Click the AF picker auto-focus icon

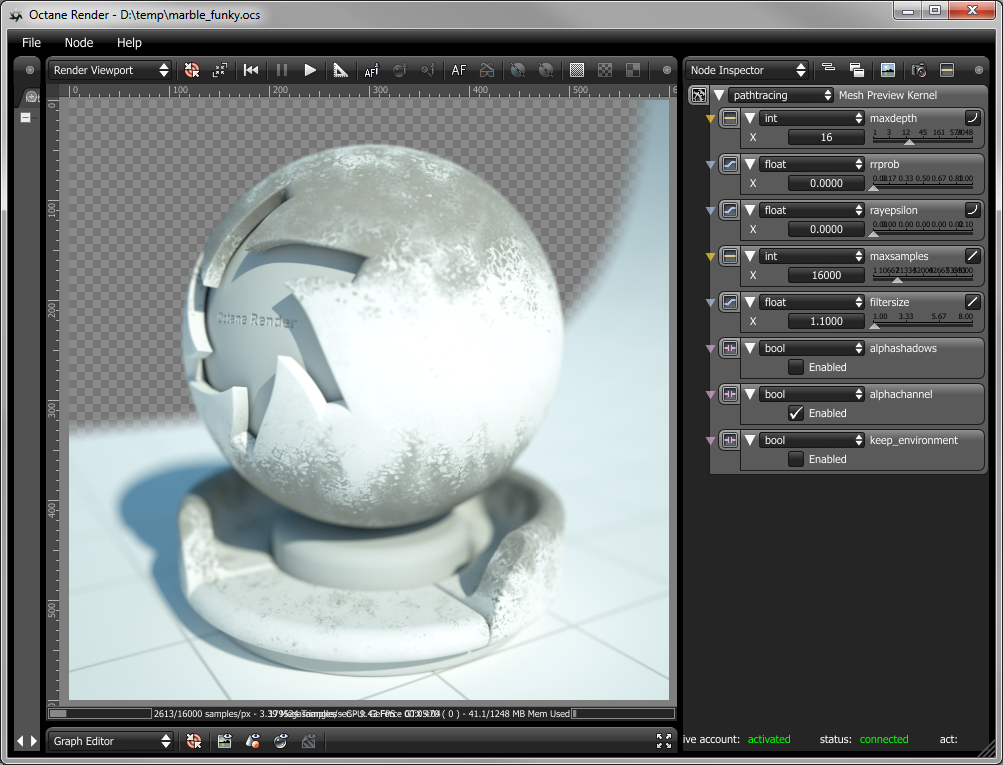click(x=371, y=70)
